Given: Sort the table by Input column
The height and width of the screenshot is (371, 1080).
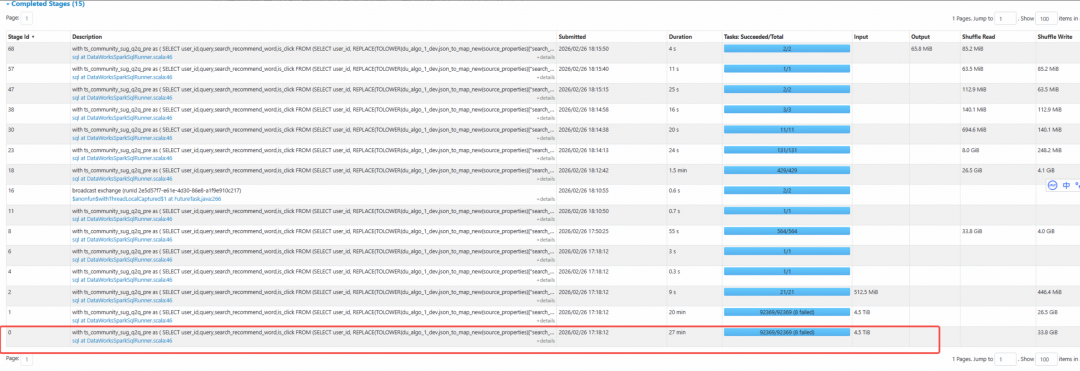Looking at the screenshot, I should pos(861,36).
